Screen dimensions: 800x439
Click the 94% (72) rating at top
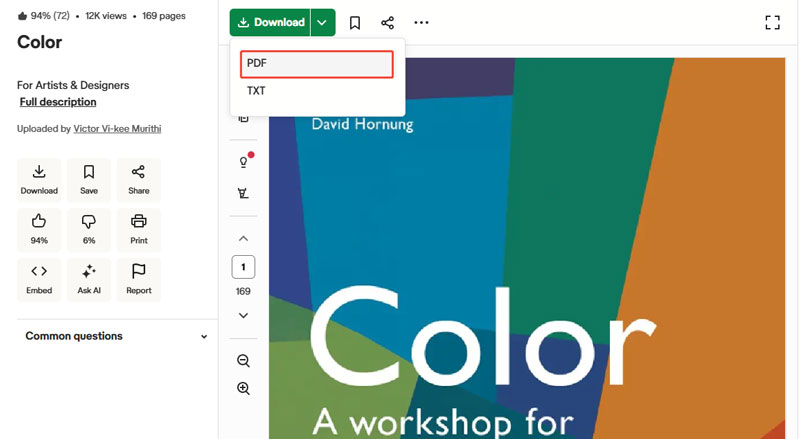(43, 16)
